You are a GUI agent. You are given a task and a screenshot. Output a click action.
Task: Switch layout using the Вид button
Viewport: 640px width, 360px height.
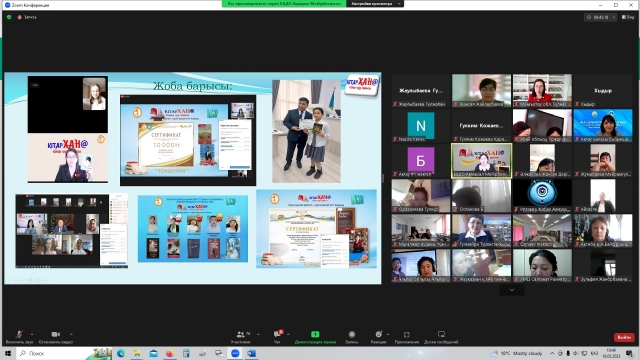[x=628, y=17]
